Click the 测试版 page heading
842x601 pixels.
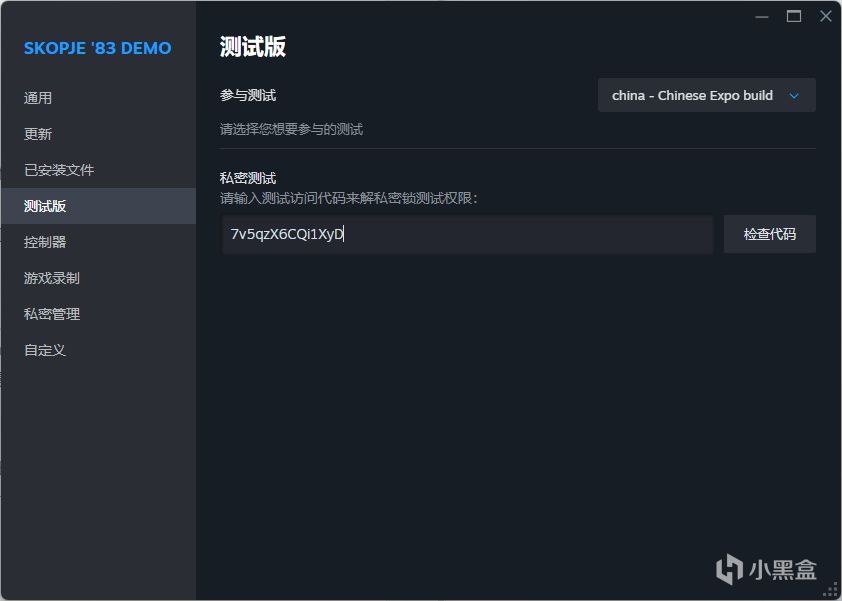(253, 47)
